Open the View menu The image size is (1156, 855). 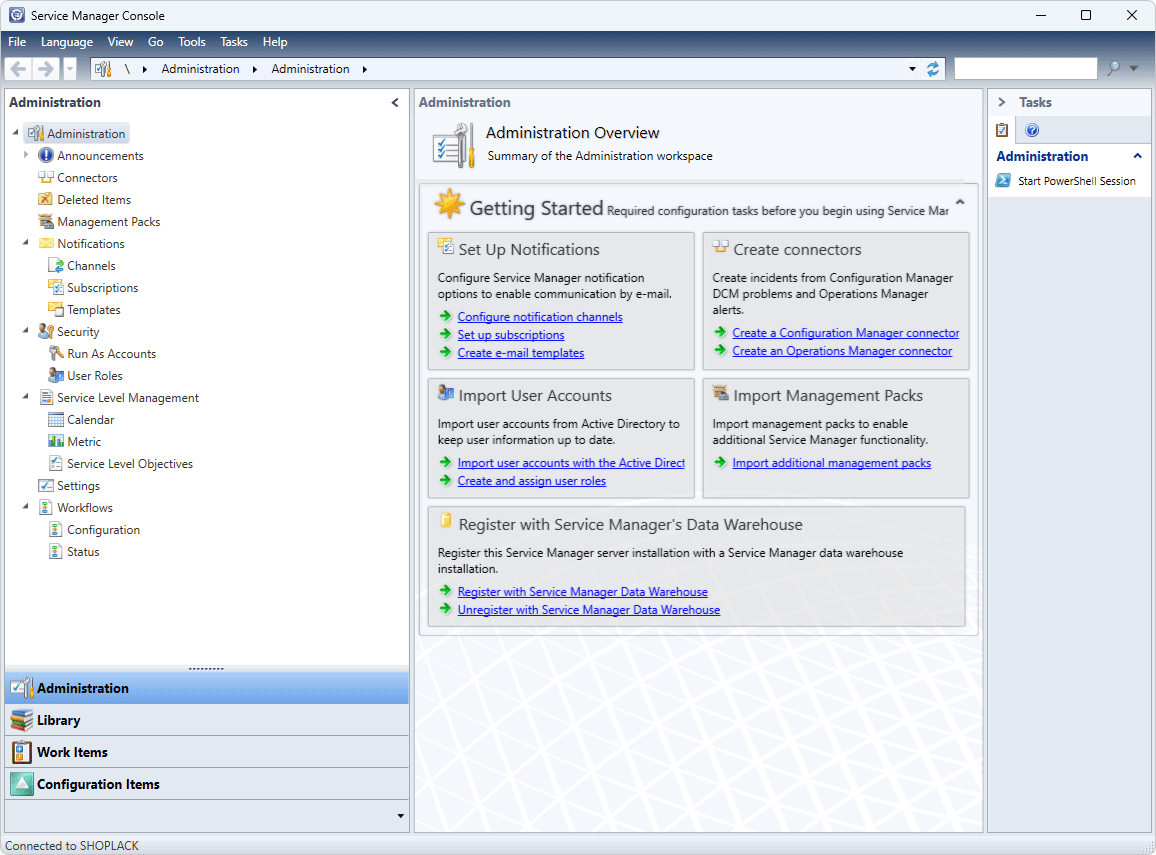click(120, 42)
